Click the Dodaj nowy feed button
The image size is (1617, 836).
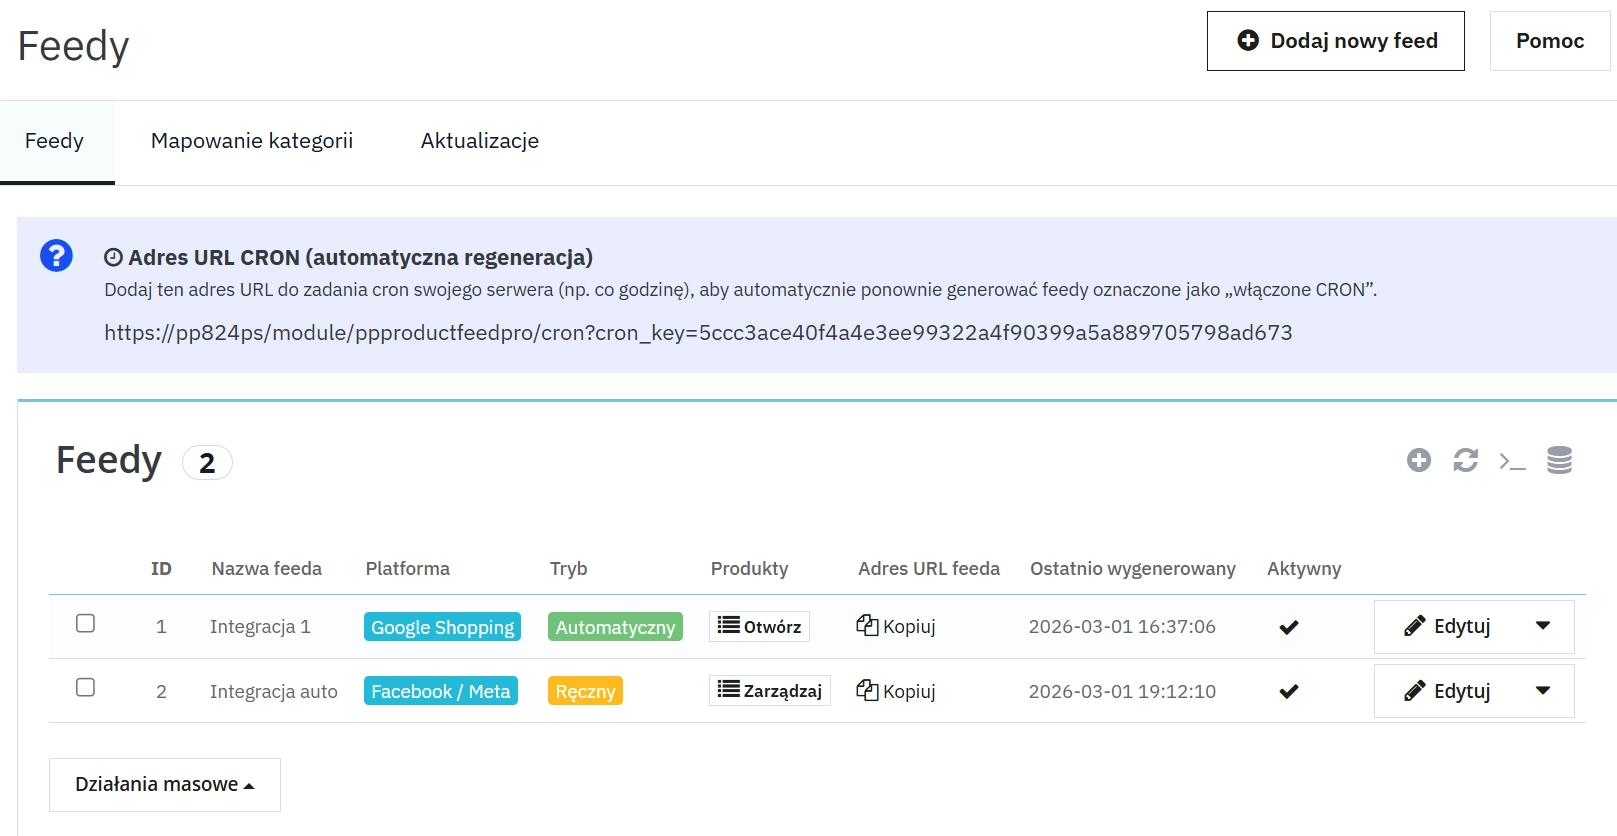pos(1335,41)
